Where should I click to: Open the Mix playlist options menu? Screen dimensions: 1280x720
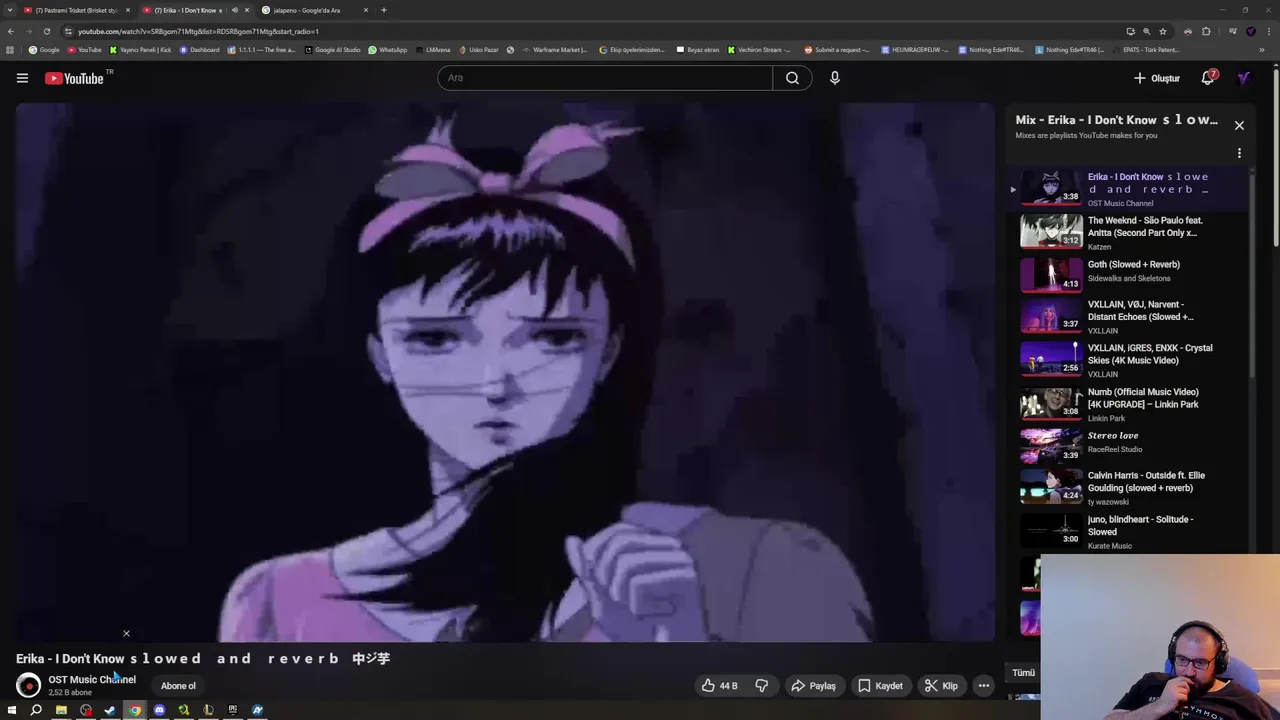pyautogui.click(x=1239, y=153)
